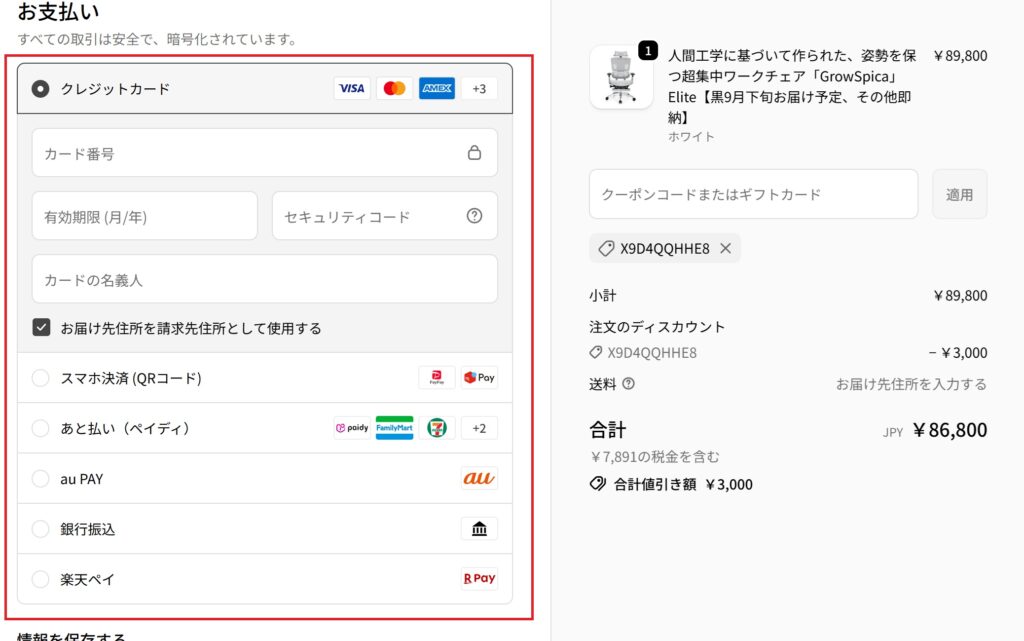Click the bank transfer building icon
Screen dimensions: 1024x641
479,529
